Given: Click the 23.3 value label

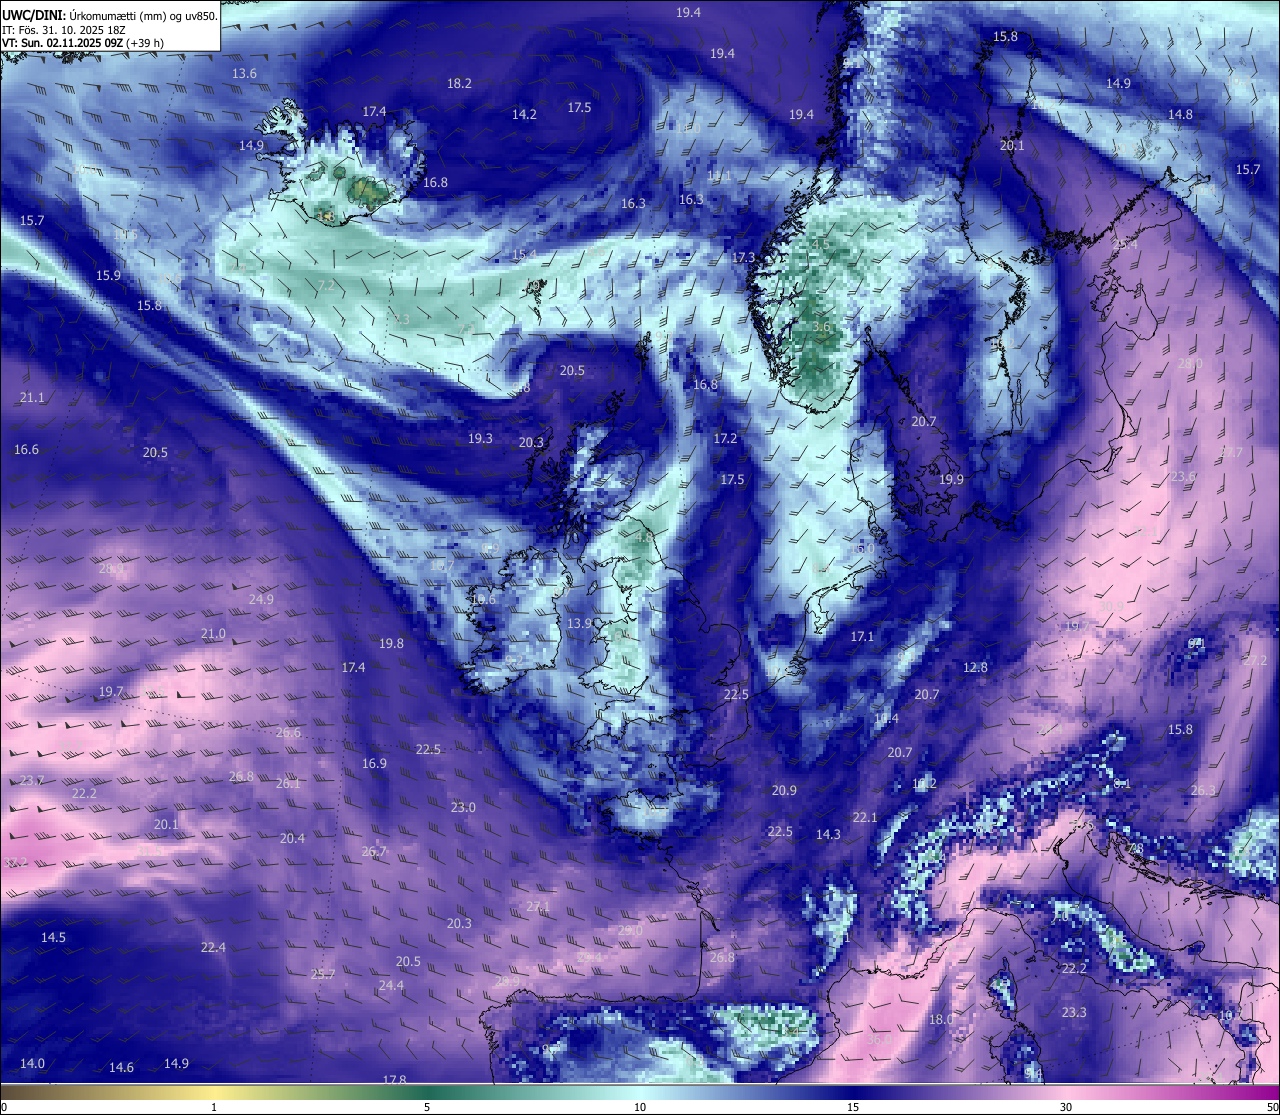Looking at the screenshot, I should point(1074,1013).
